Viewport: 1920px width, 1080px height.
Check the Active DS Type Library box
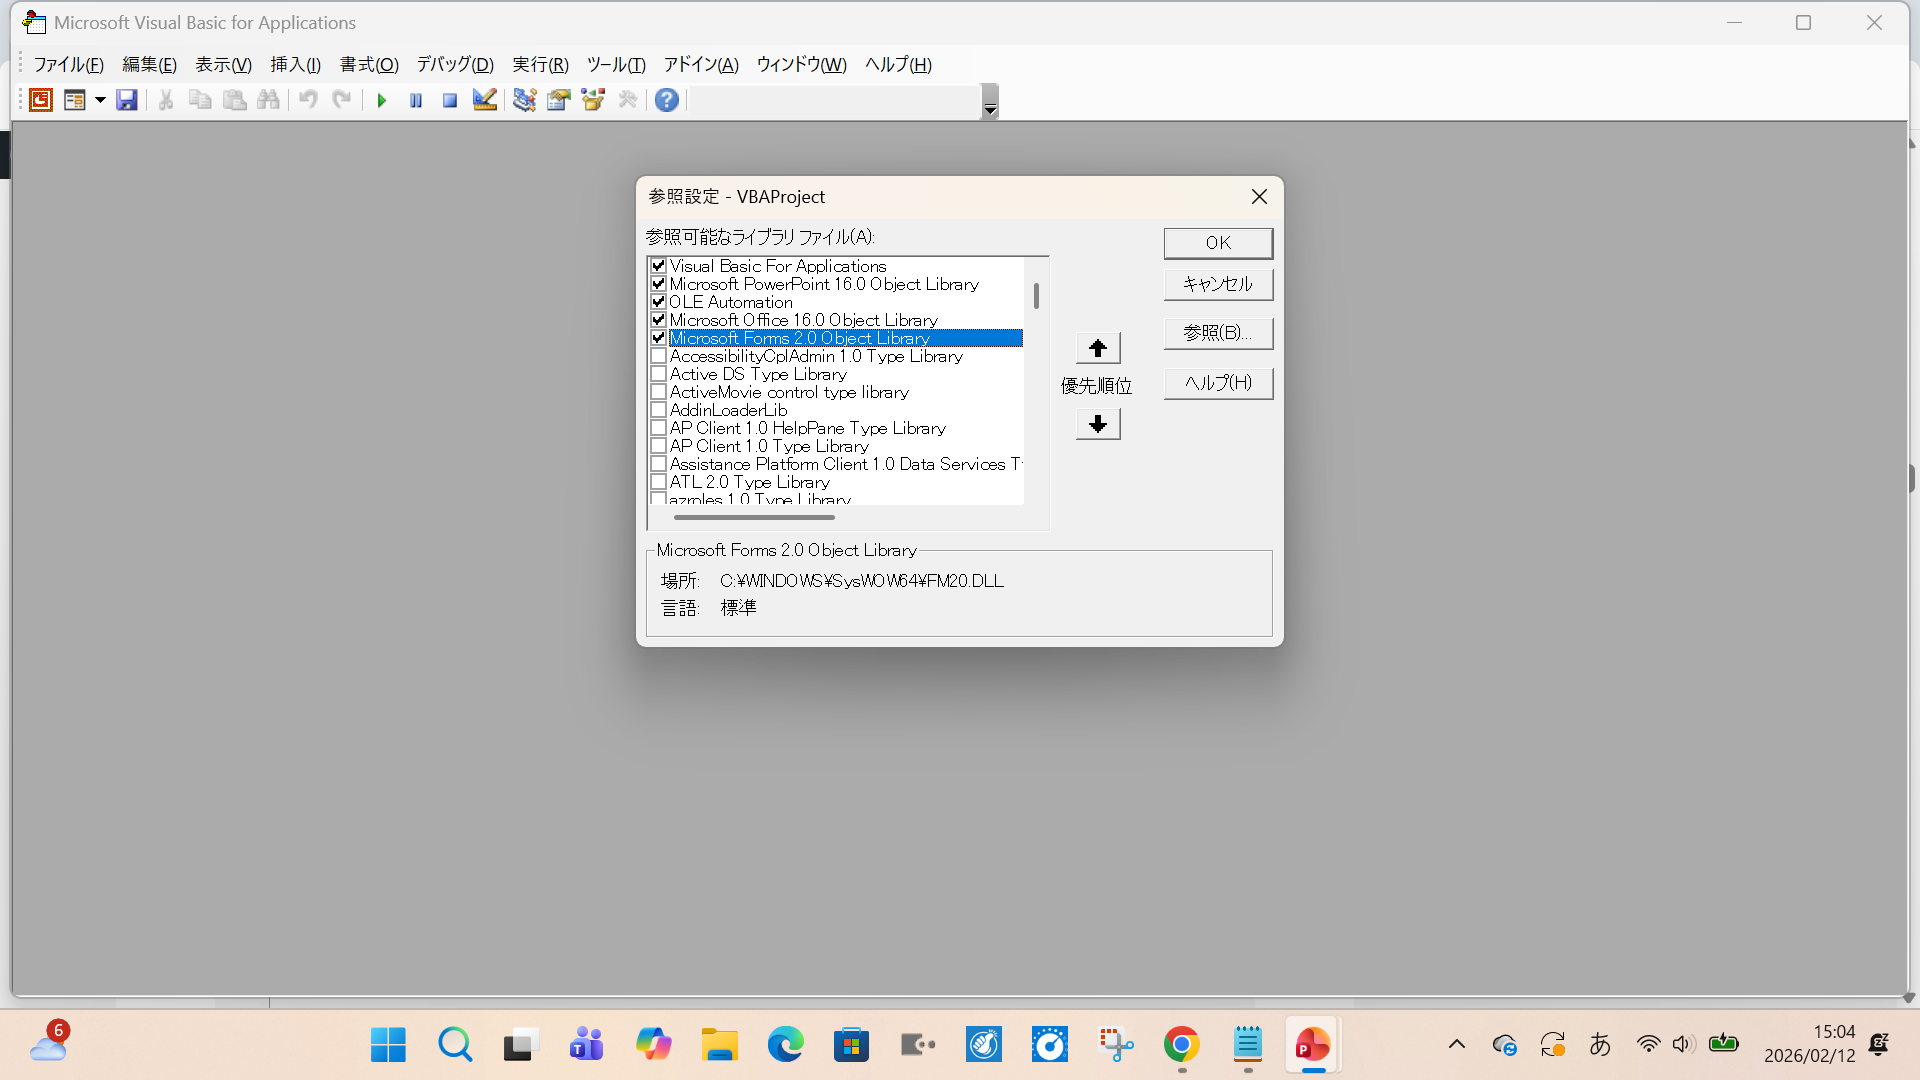click(x=658, y=374)
